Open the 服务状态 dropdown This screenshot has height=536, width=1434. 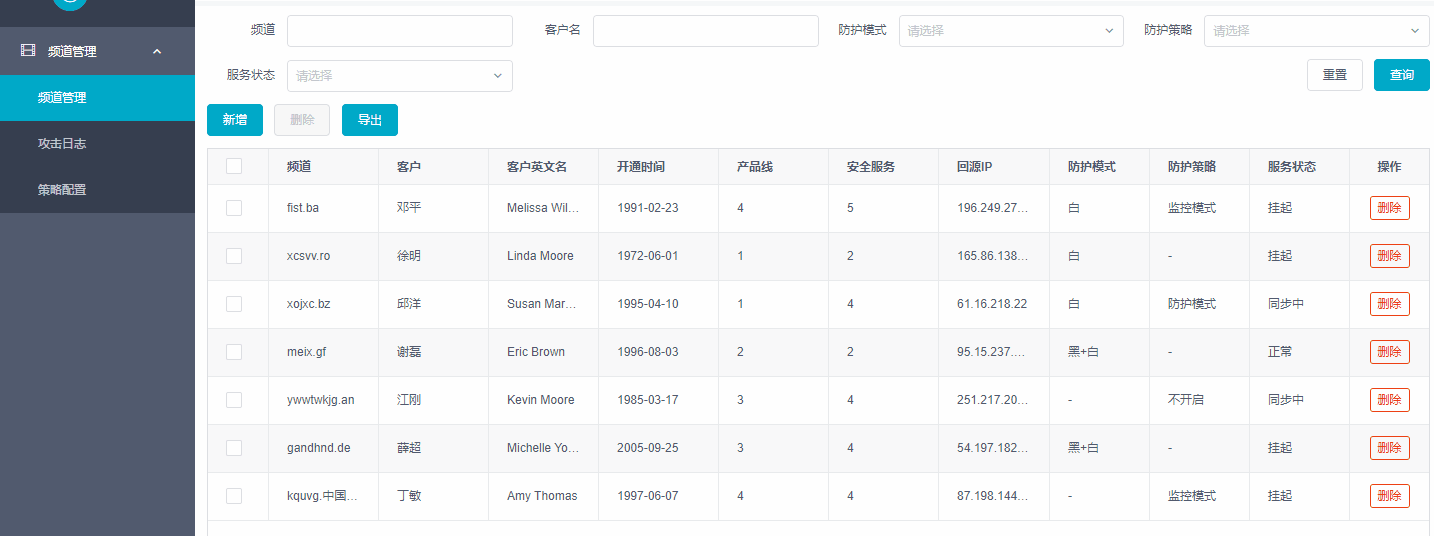click(400, 76)
